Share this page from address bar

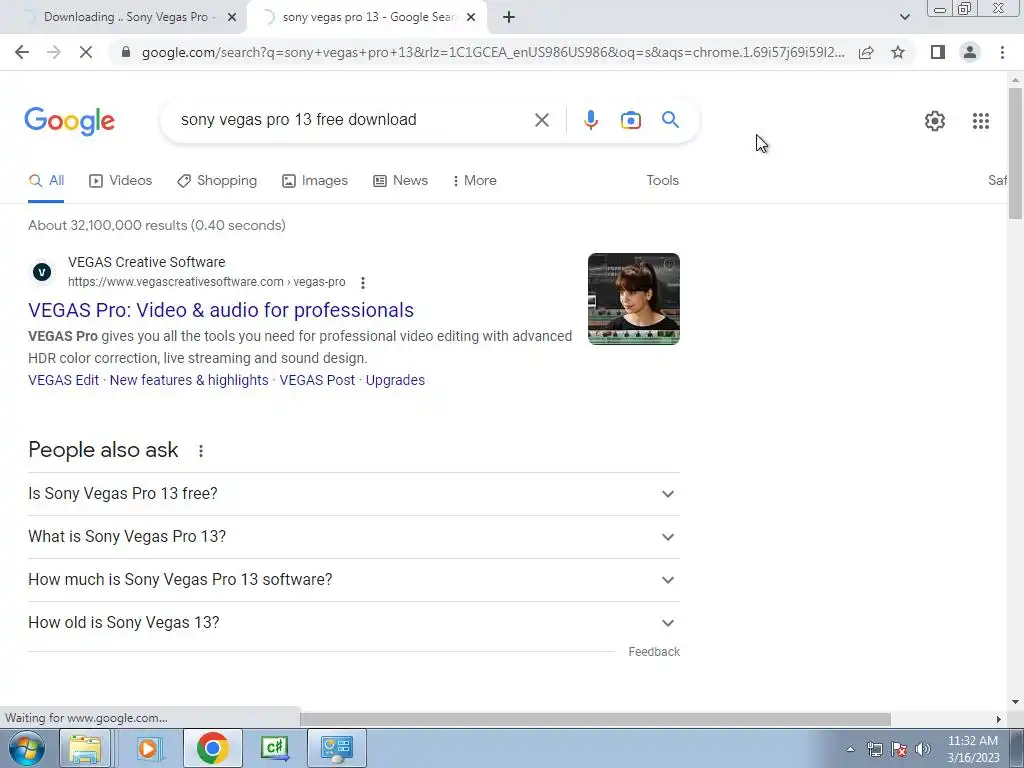click(x=866, y=52)
